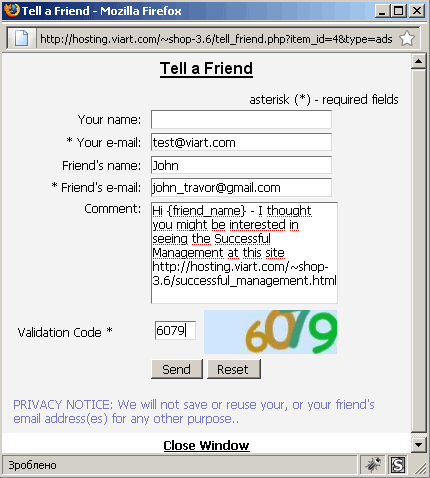The image size is (430, 478).
Task: Click the scrollbar up arrow
Action: coord(418,61)
